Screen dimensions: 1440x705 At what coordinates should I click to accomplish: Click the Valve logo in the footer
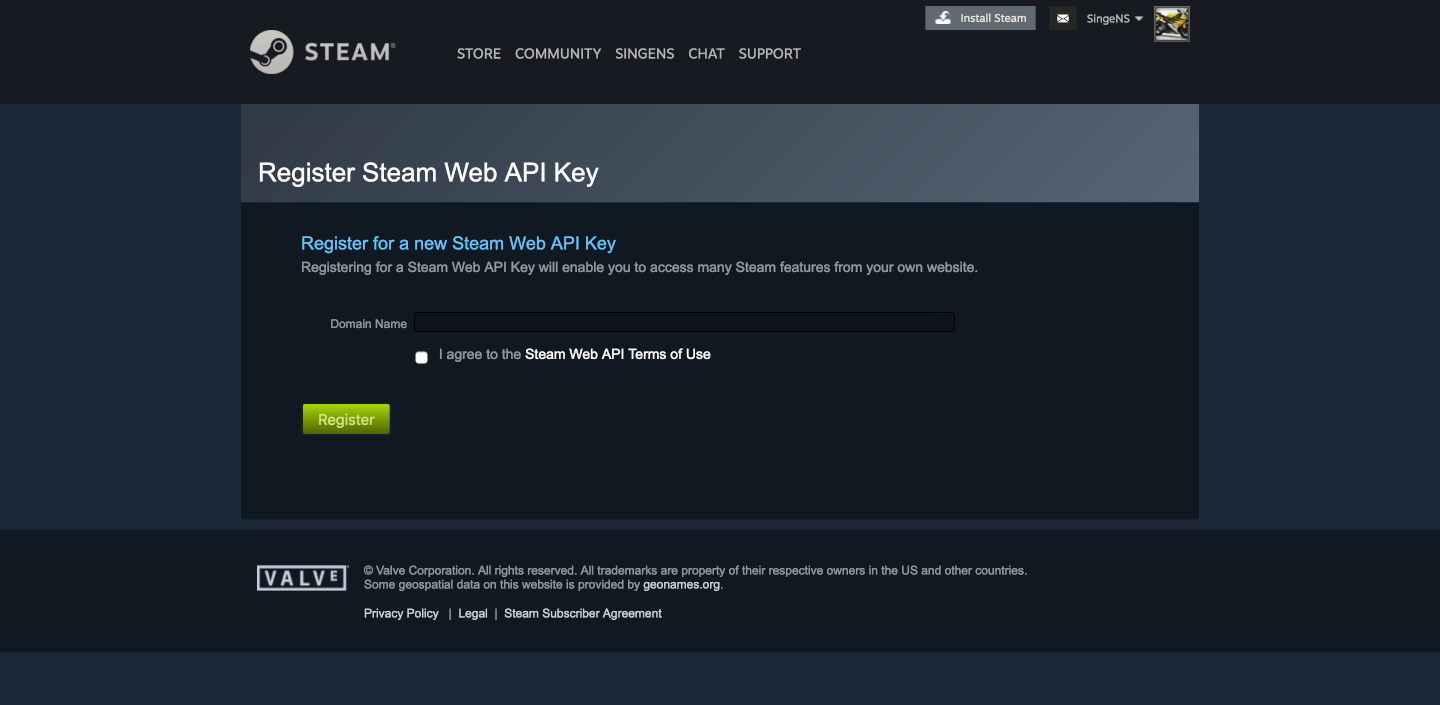click(302, 578)
